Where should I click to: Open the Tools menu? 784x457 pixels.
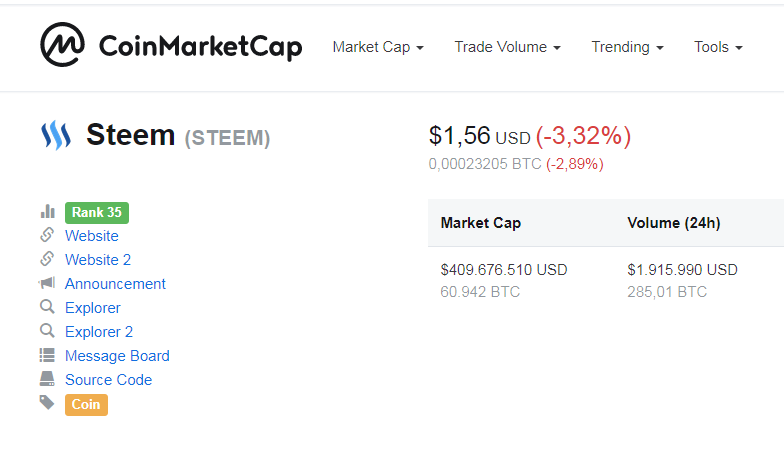coord(718,47)
